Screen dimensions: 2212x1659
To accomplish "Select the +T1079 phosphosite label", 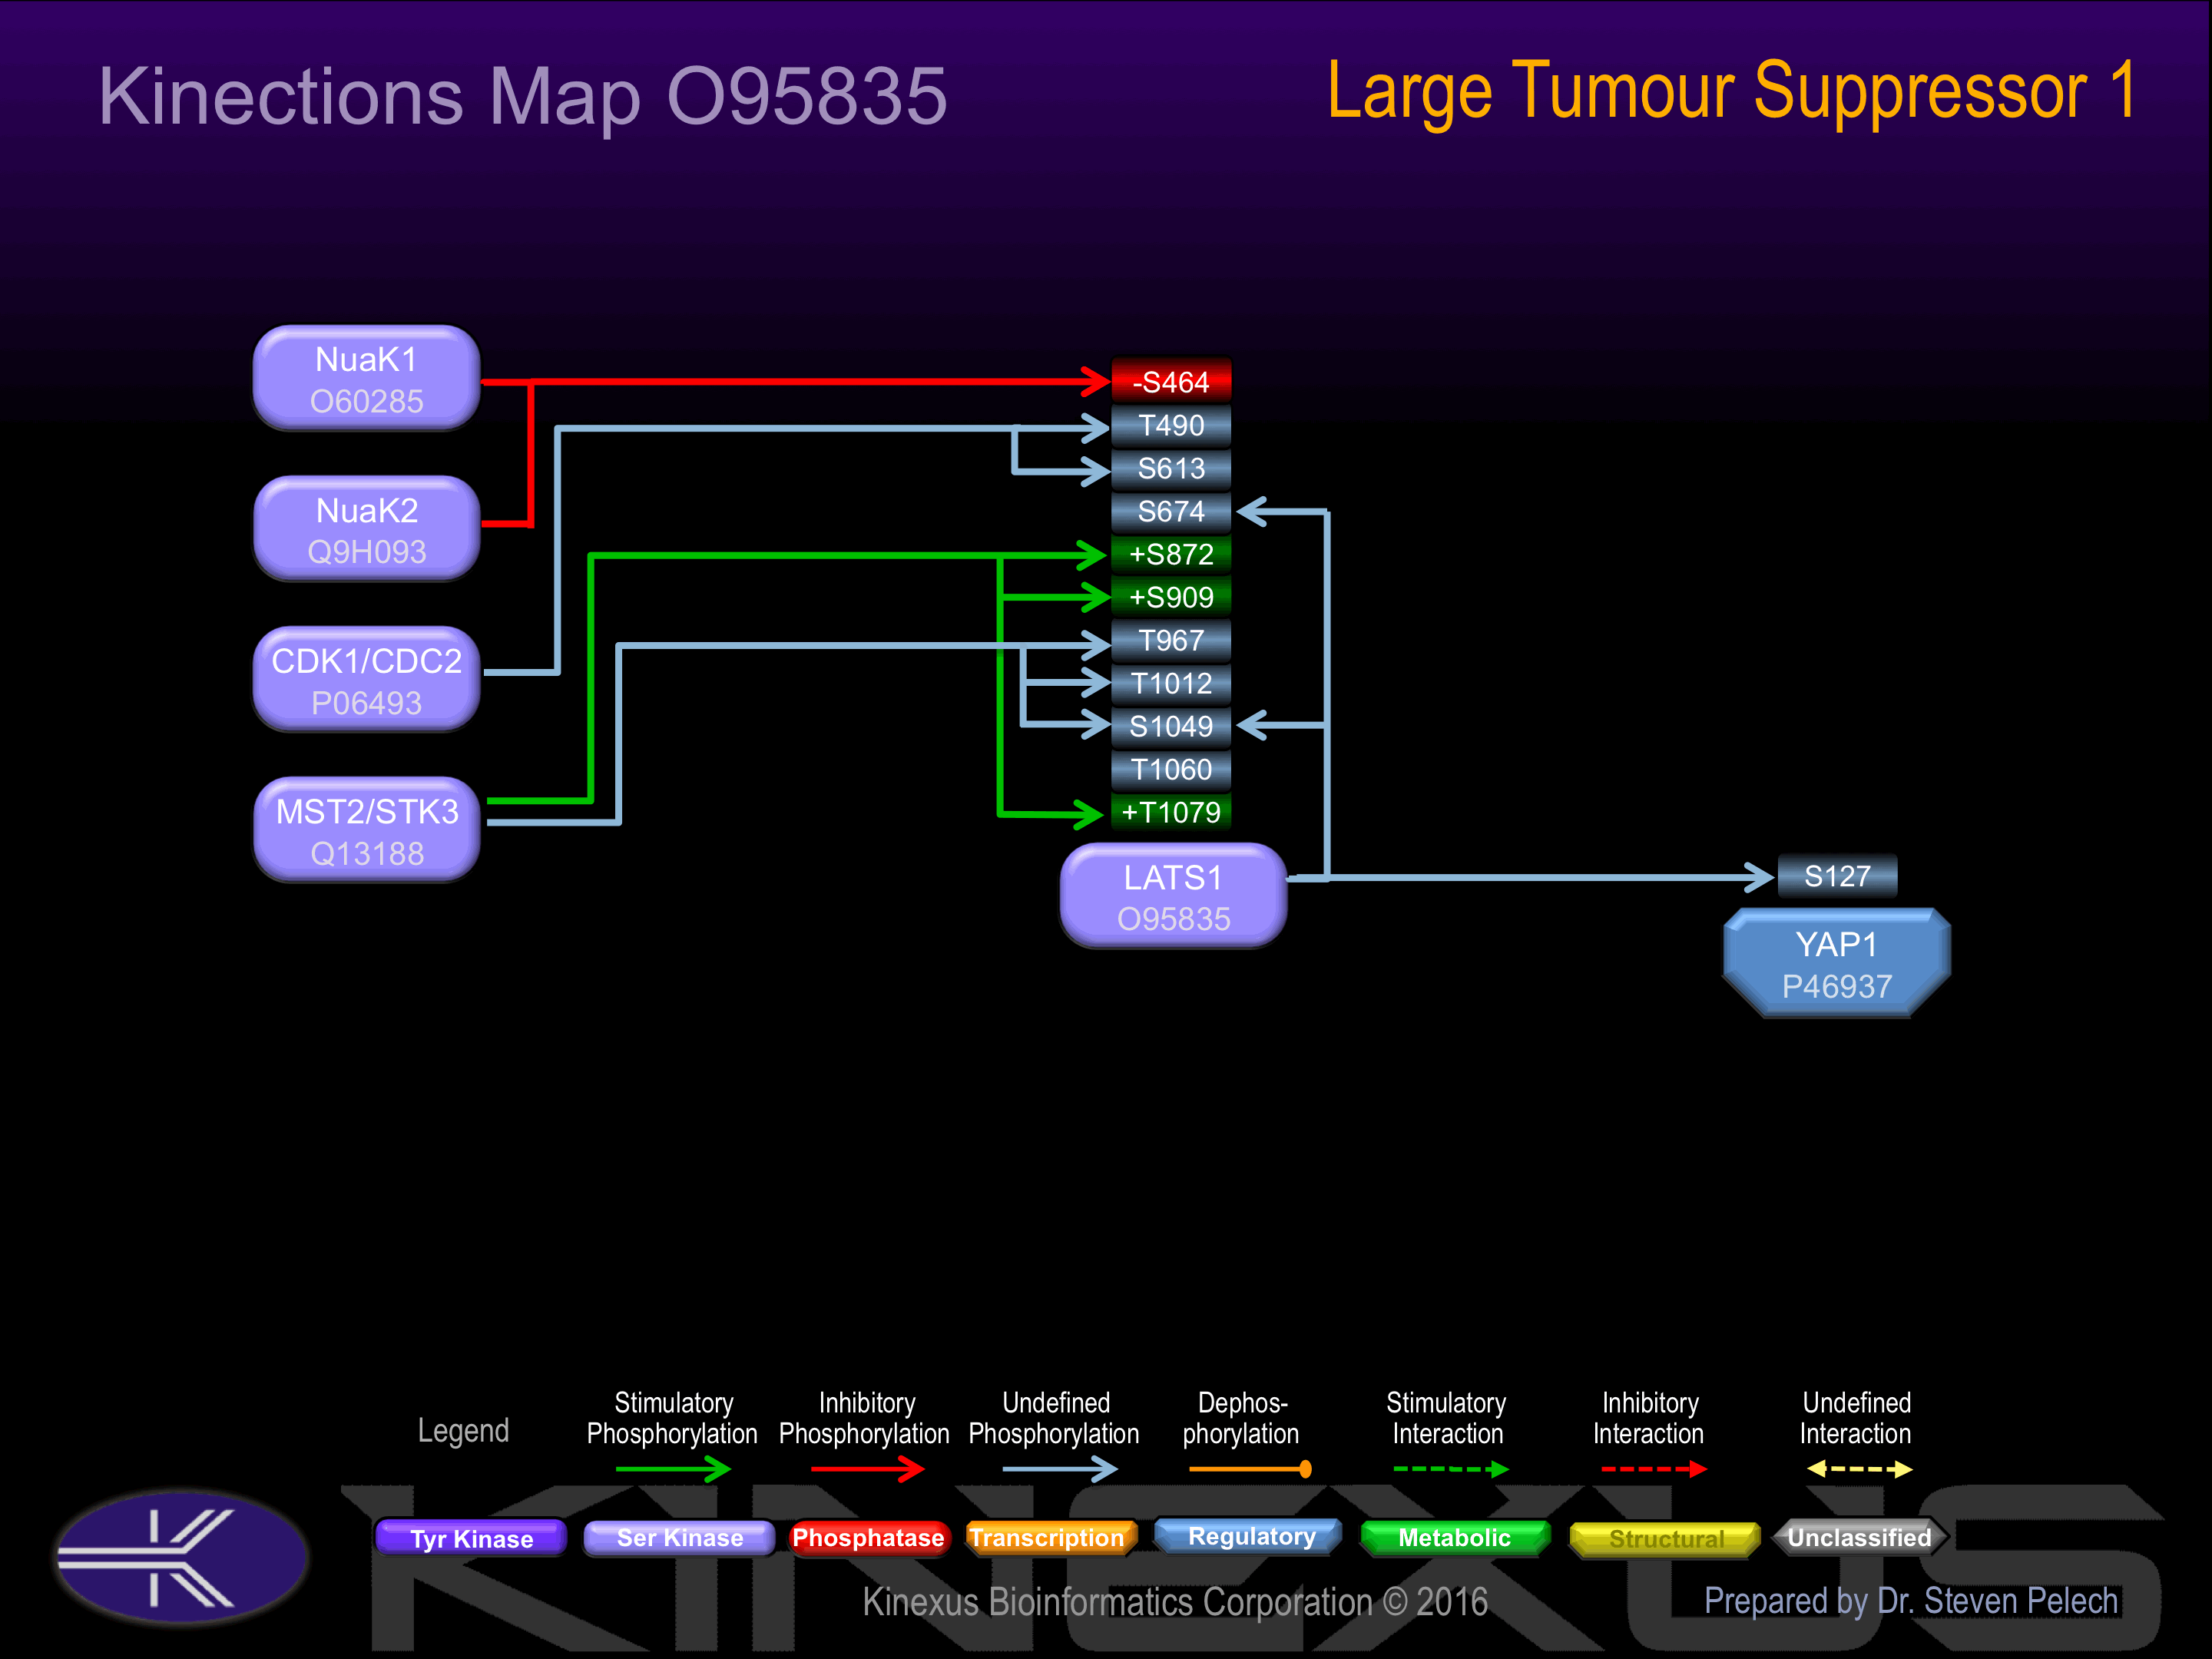I will tap(1171, 812).
